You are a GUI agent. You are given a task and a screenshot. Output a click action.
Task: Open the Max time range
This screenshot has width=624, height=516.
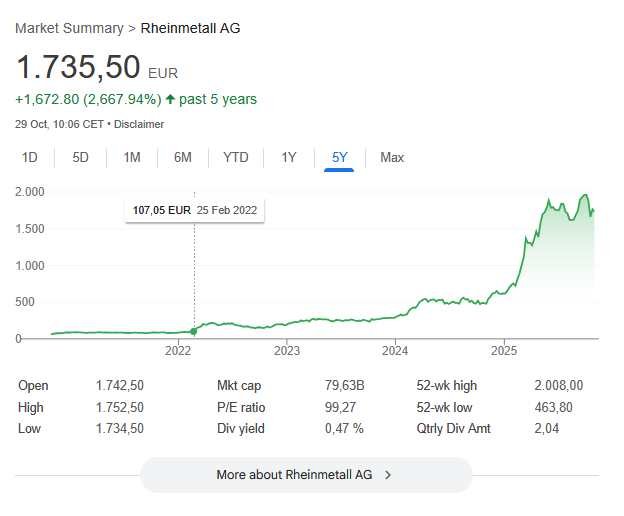(392, 158)
